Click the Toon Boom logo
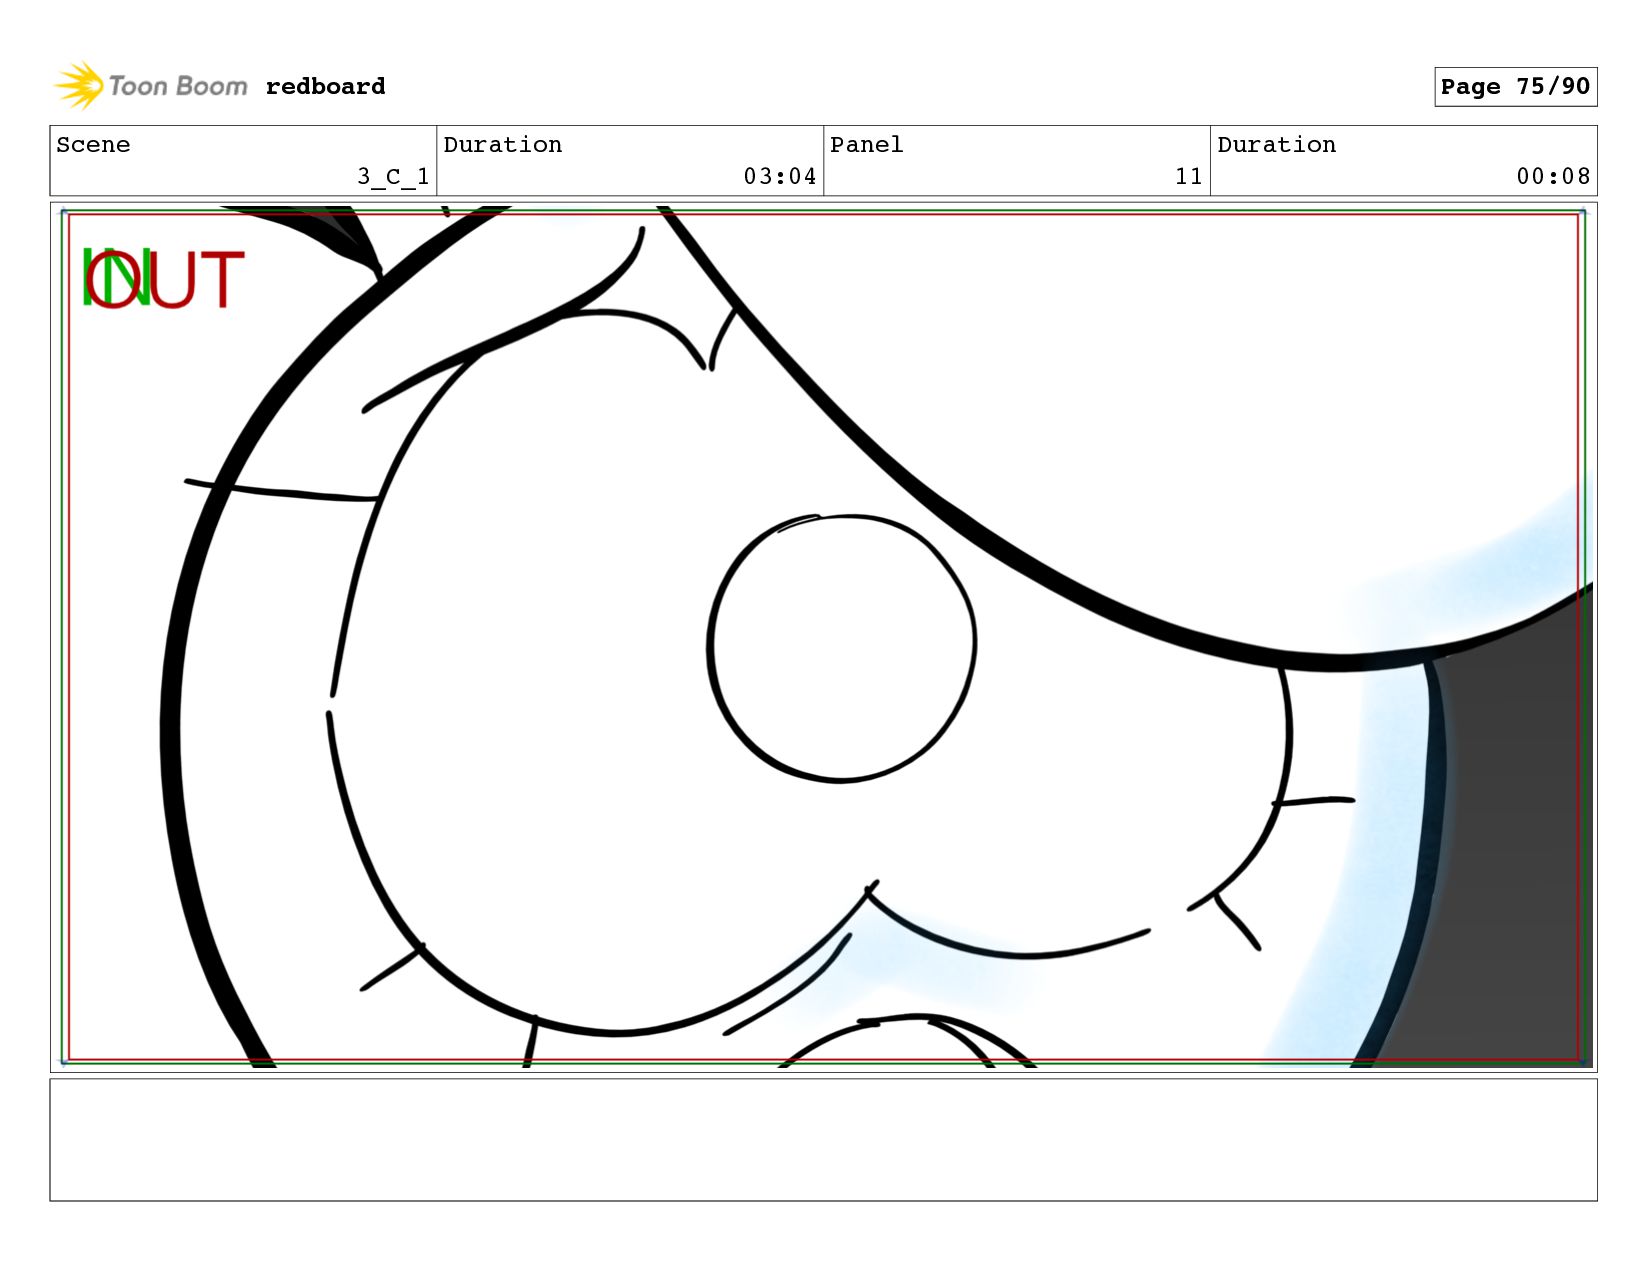Screen dimensions: 1648x1276 click(x=150, y=86)
